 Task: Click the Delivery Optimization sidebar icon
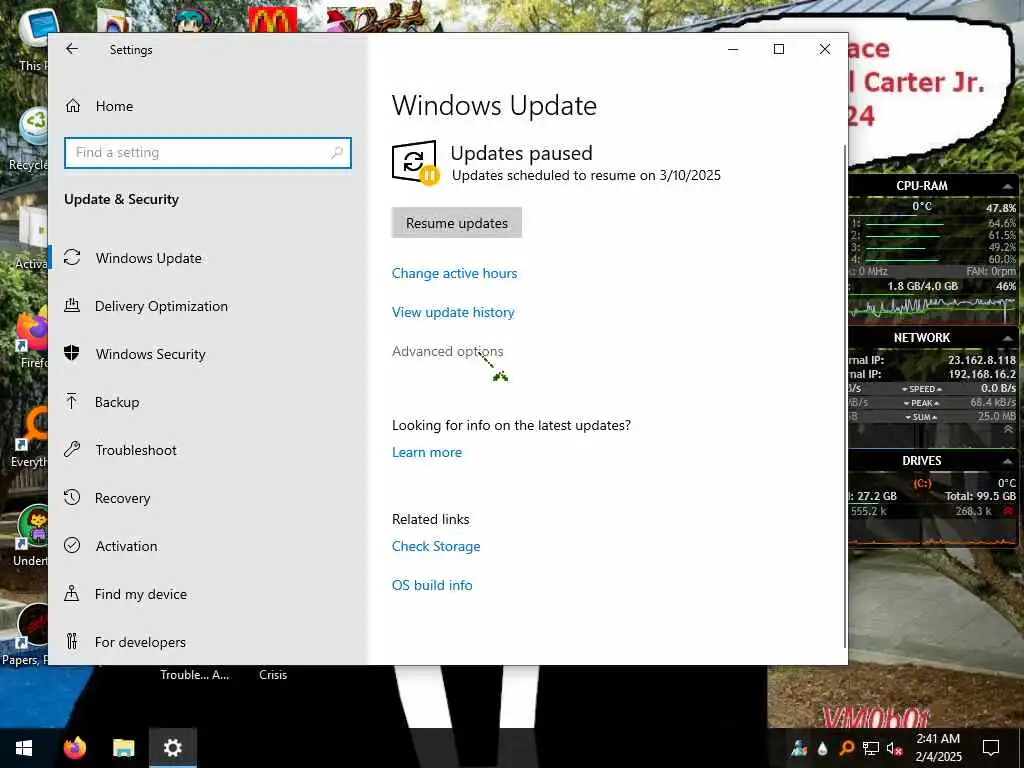(x=72, y=305)
